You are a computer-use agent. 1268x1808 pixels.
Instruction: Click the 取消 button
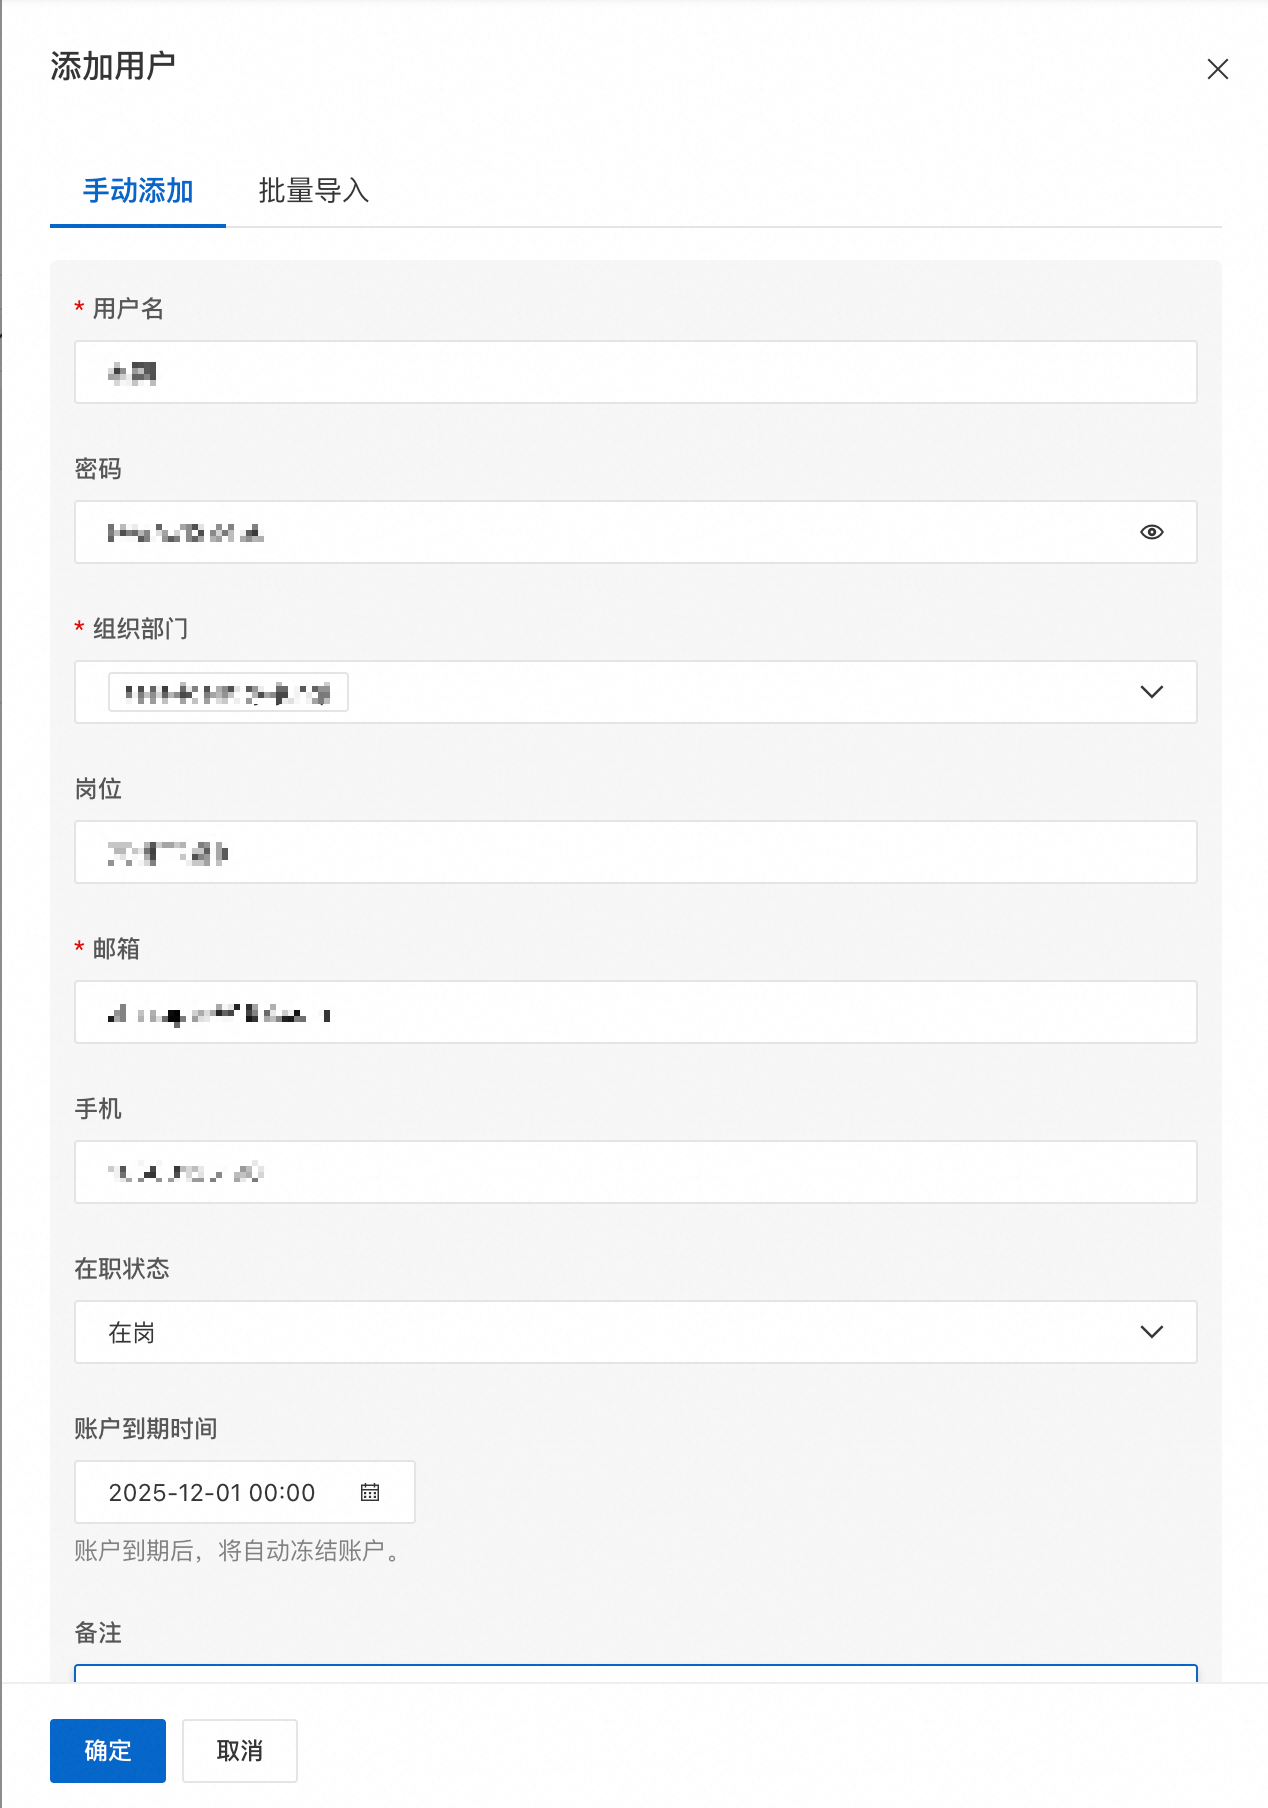tap(240, 1750)
